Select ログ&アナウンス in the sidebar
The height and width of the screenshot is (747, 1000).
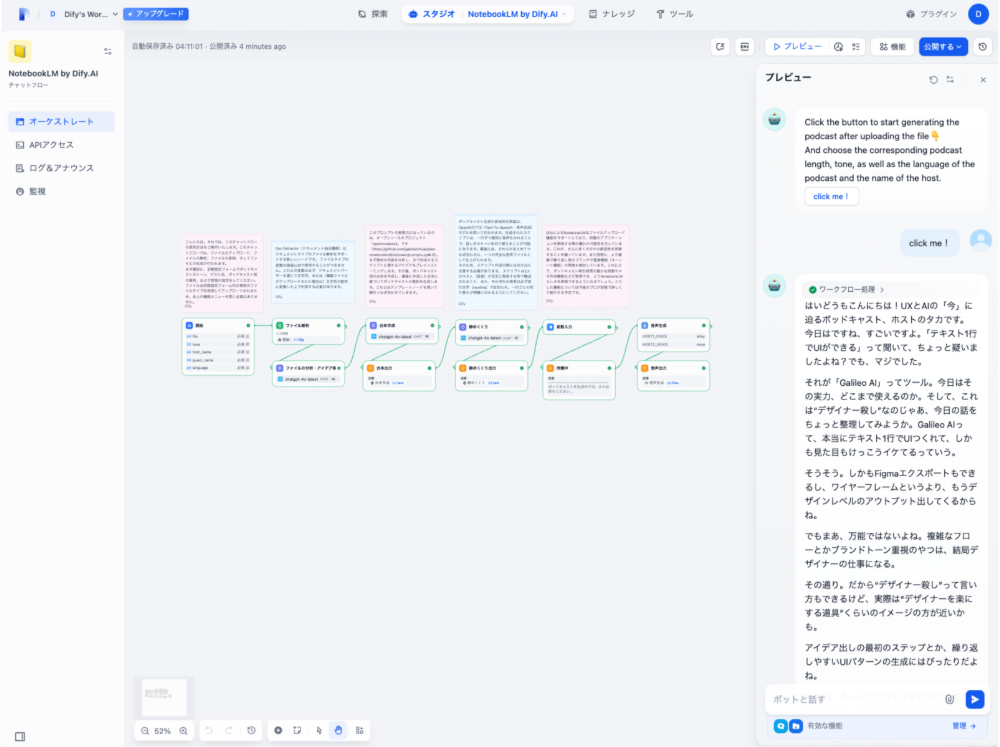61,168
